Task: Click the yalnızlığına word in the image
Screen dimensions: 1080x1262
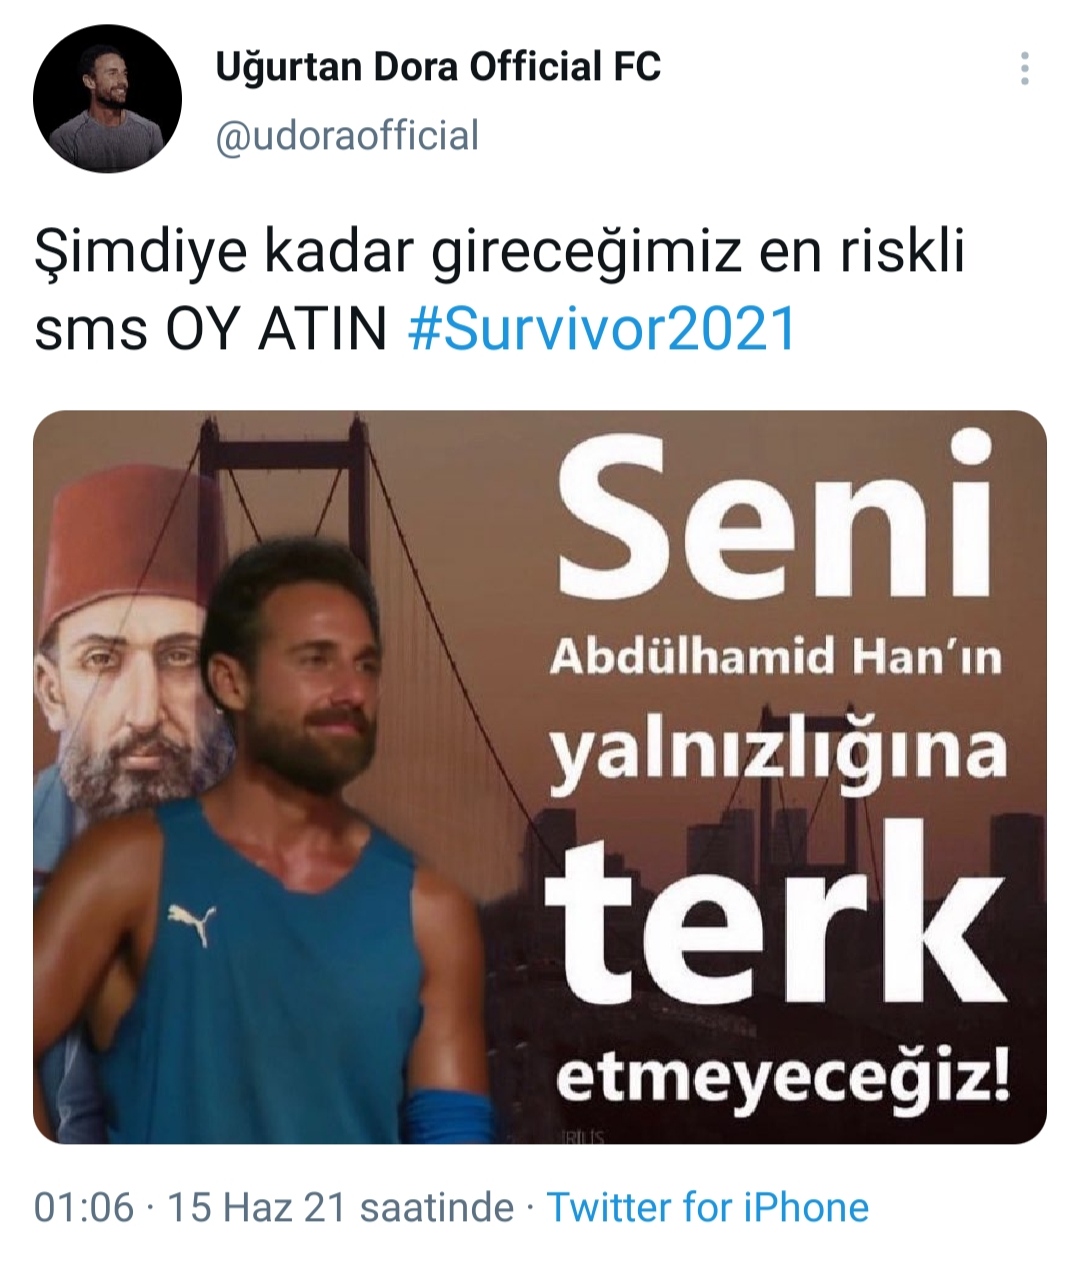Action: pyautogui.click(x=777, y=752)
